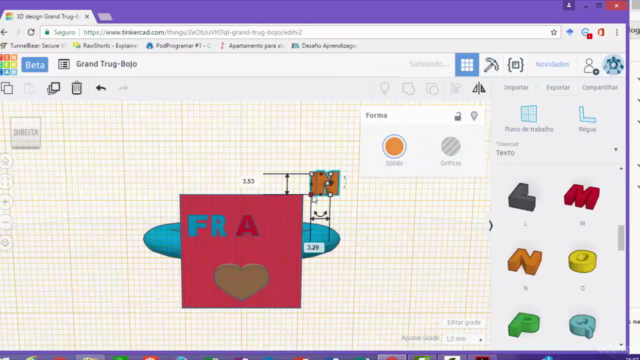Click the Novidades link

(552, 64)
